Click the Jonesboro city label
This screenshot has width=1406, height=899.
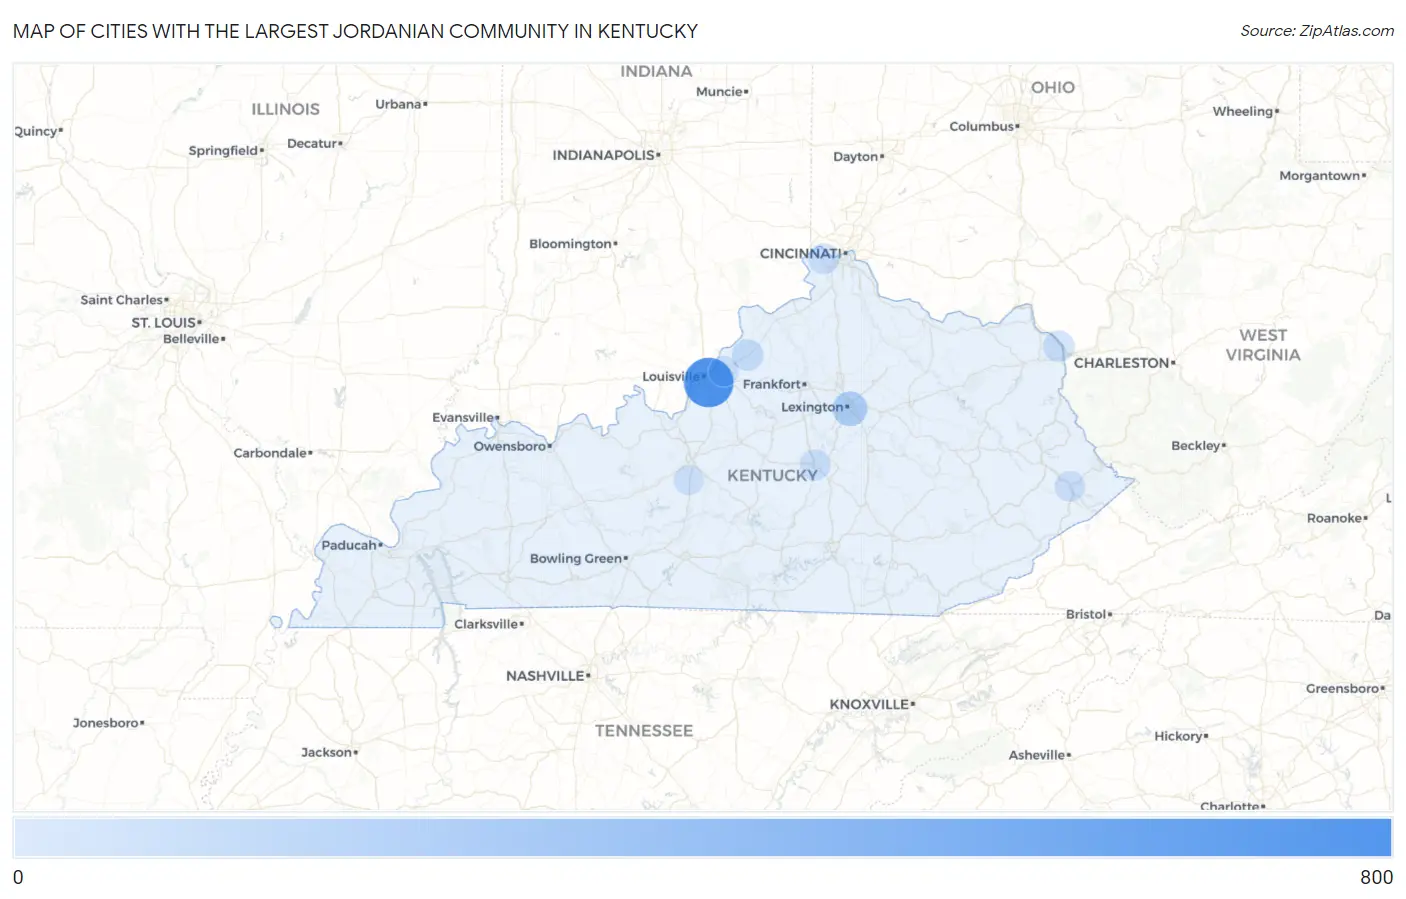(108, 723)
